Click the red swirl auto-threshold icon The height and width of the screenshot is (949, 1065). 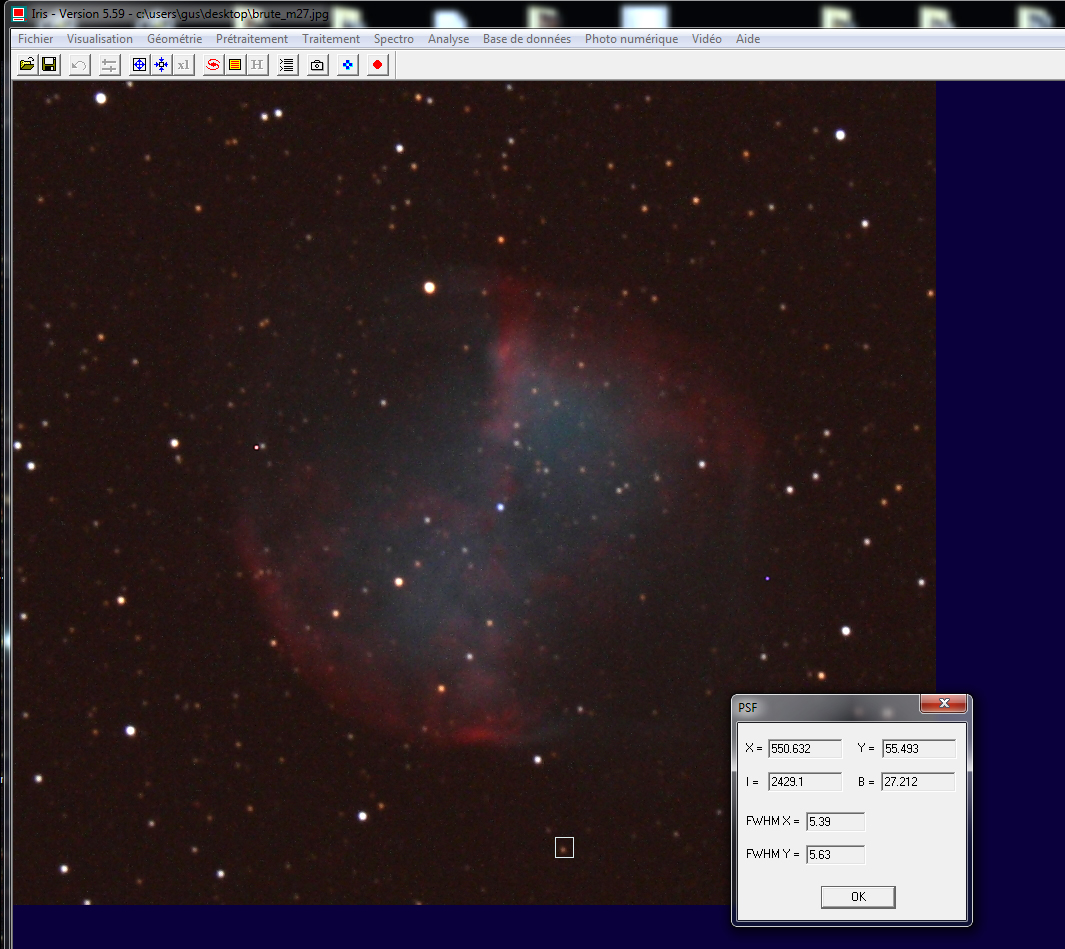pos(213,65)
